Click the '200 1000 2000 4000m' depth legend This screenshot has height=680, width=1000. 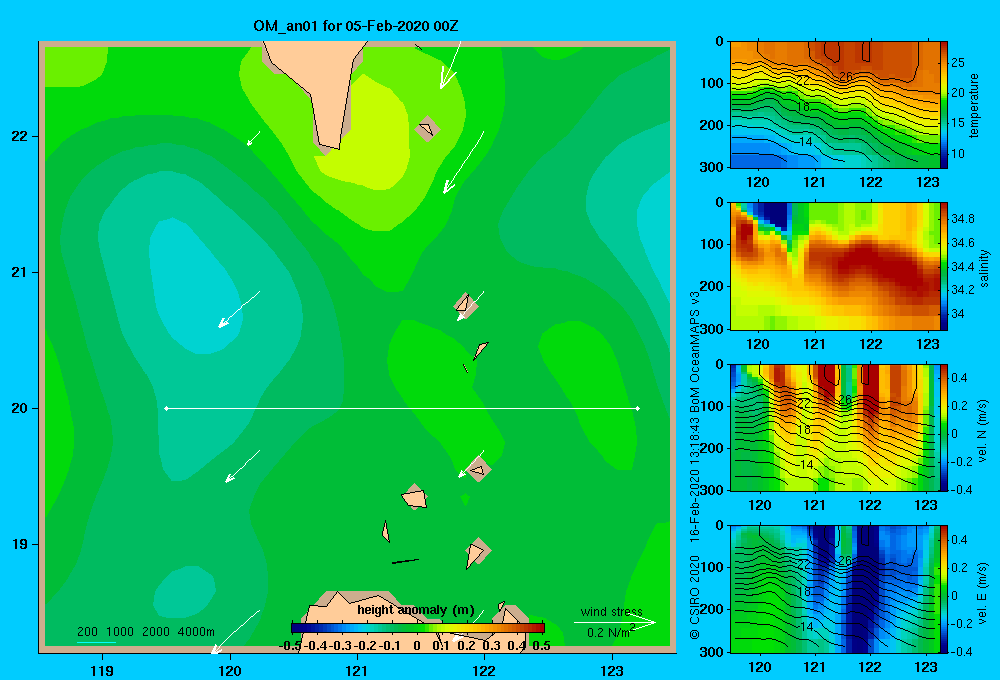(145, 632)
